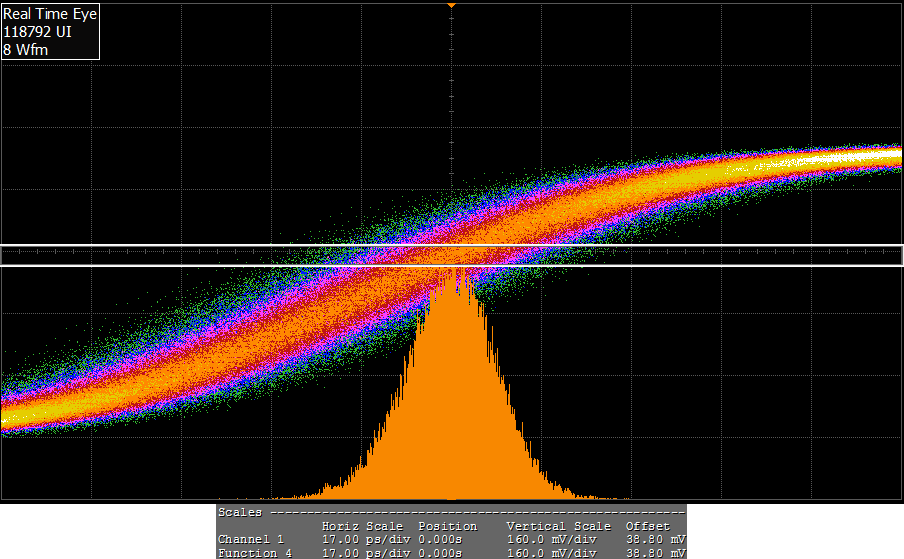
Task: Click the orange trigger marker at top center
Action: coord(452,6)
